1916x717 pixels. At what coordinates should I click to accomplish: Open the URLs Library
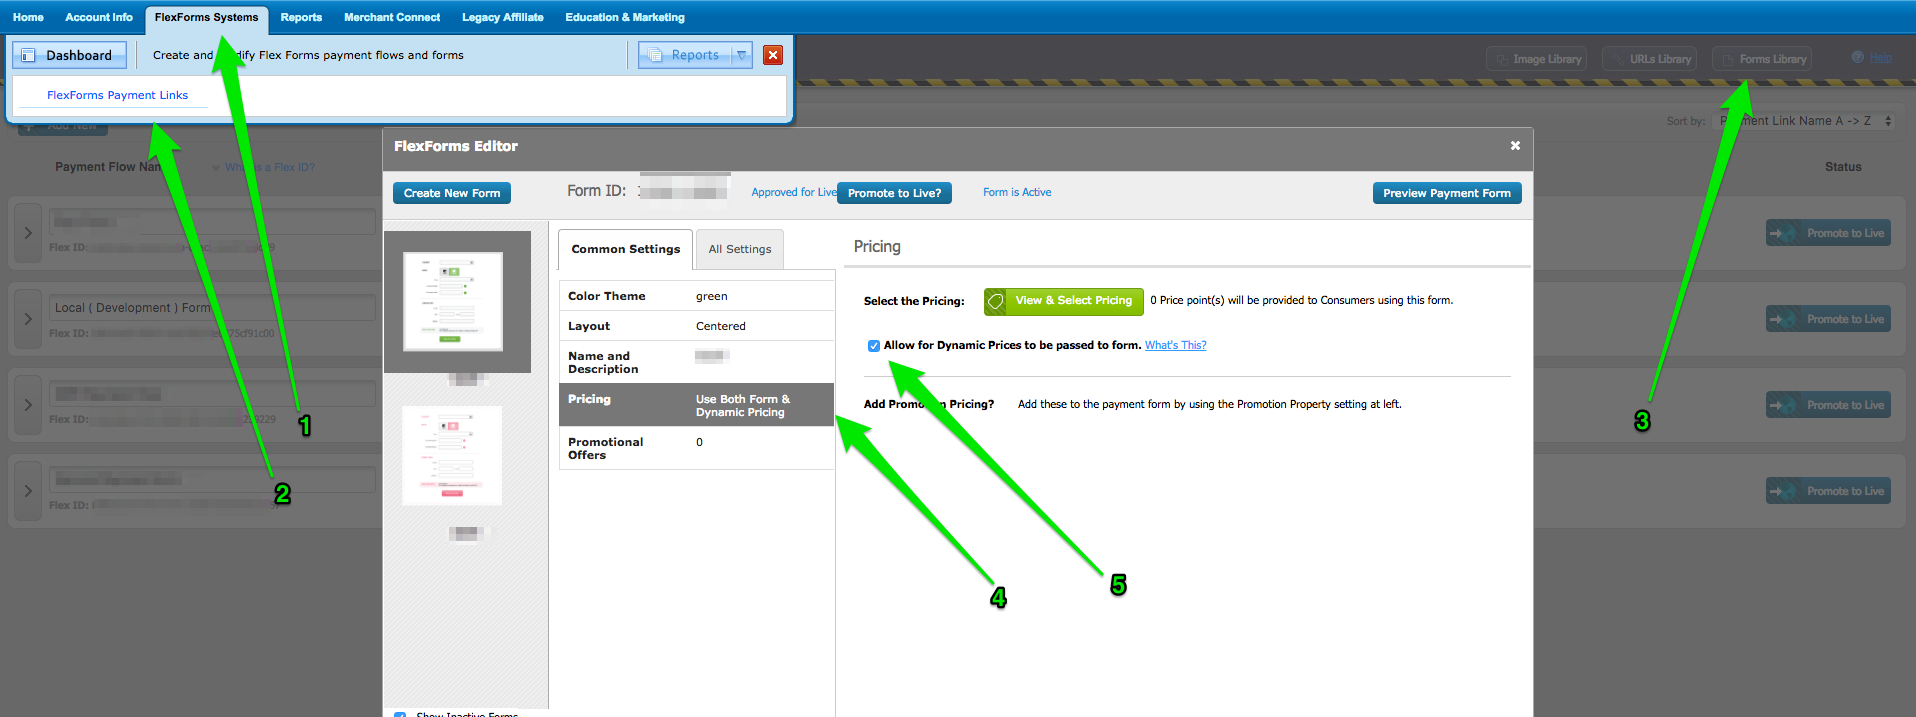pyautogui.click(x=1649, y=59)
